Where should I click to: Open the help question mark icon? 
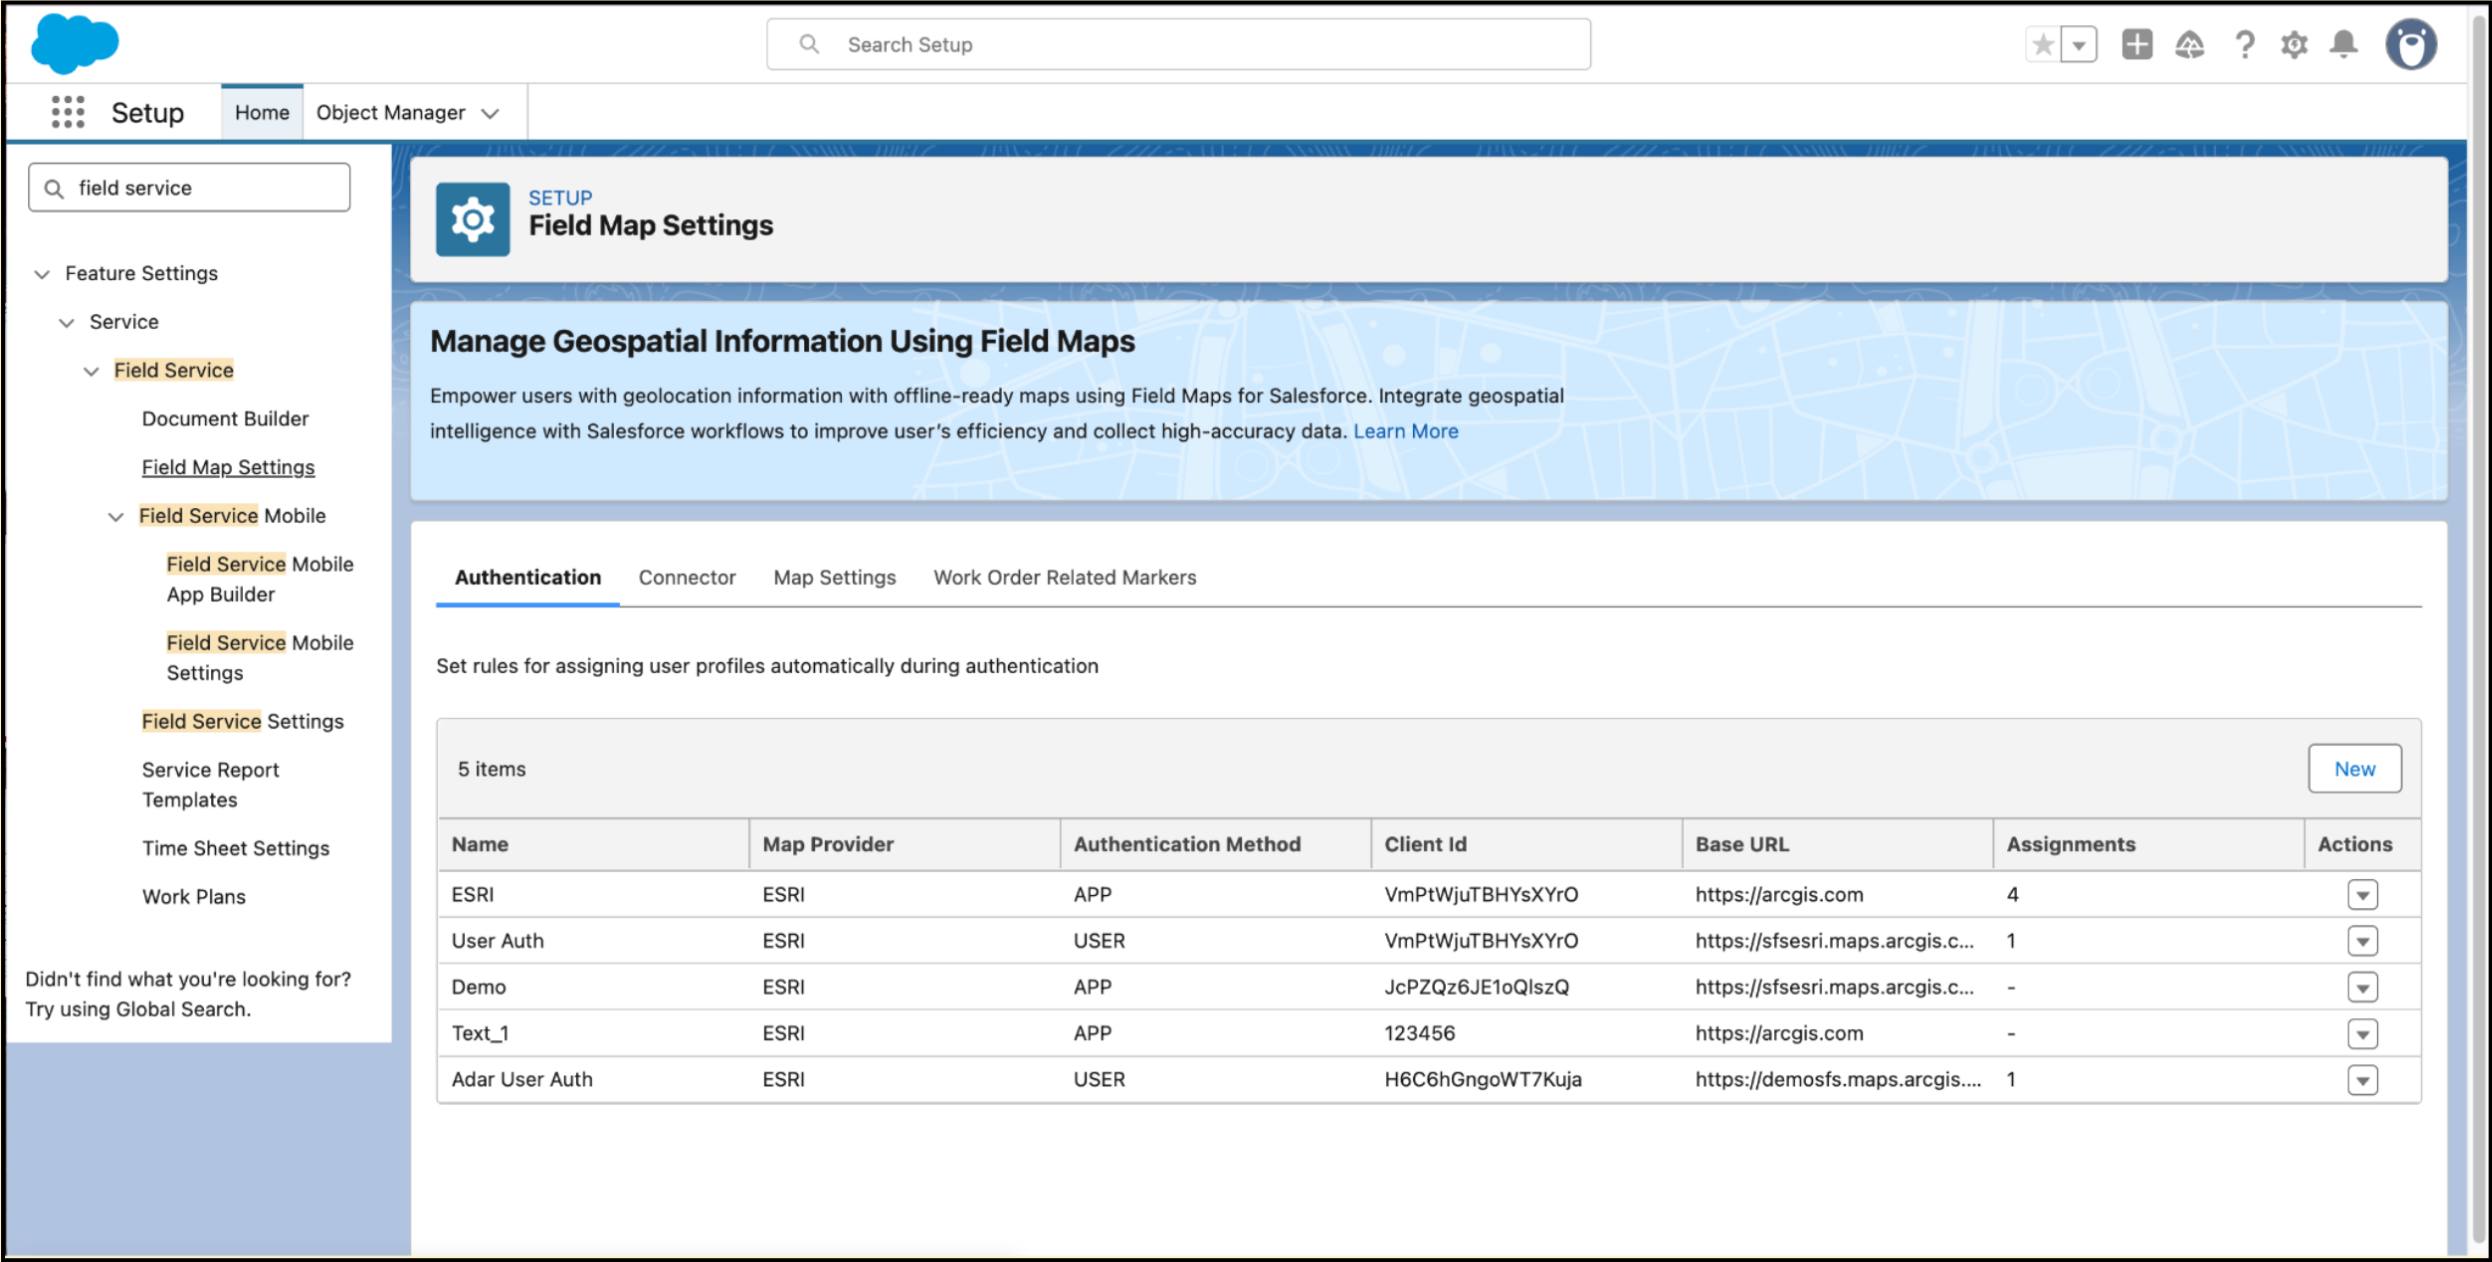2244,45
